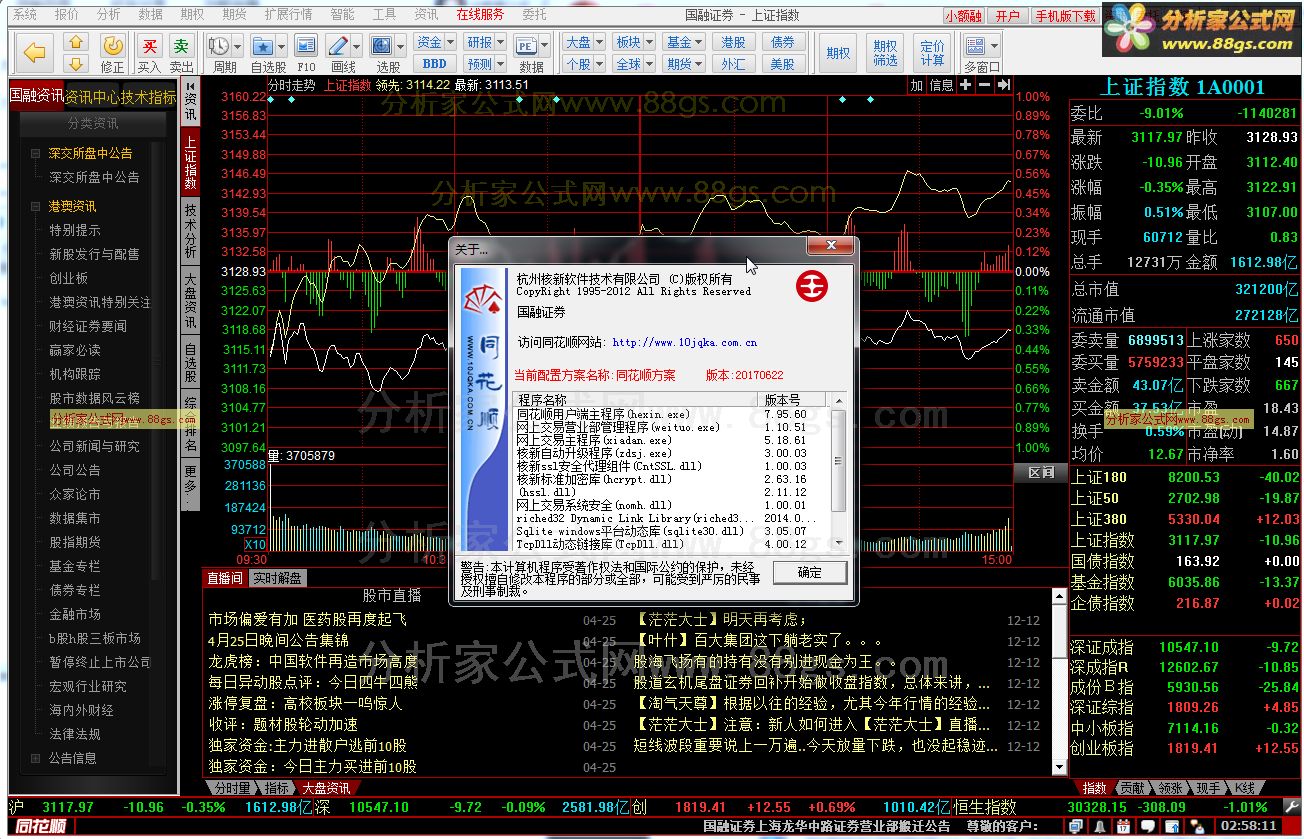Click the user chat icon in status bar

tap(1199, 826)
